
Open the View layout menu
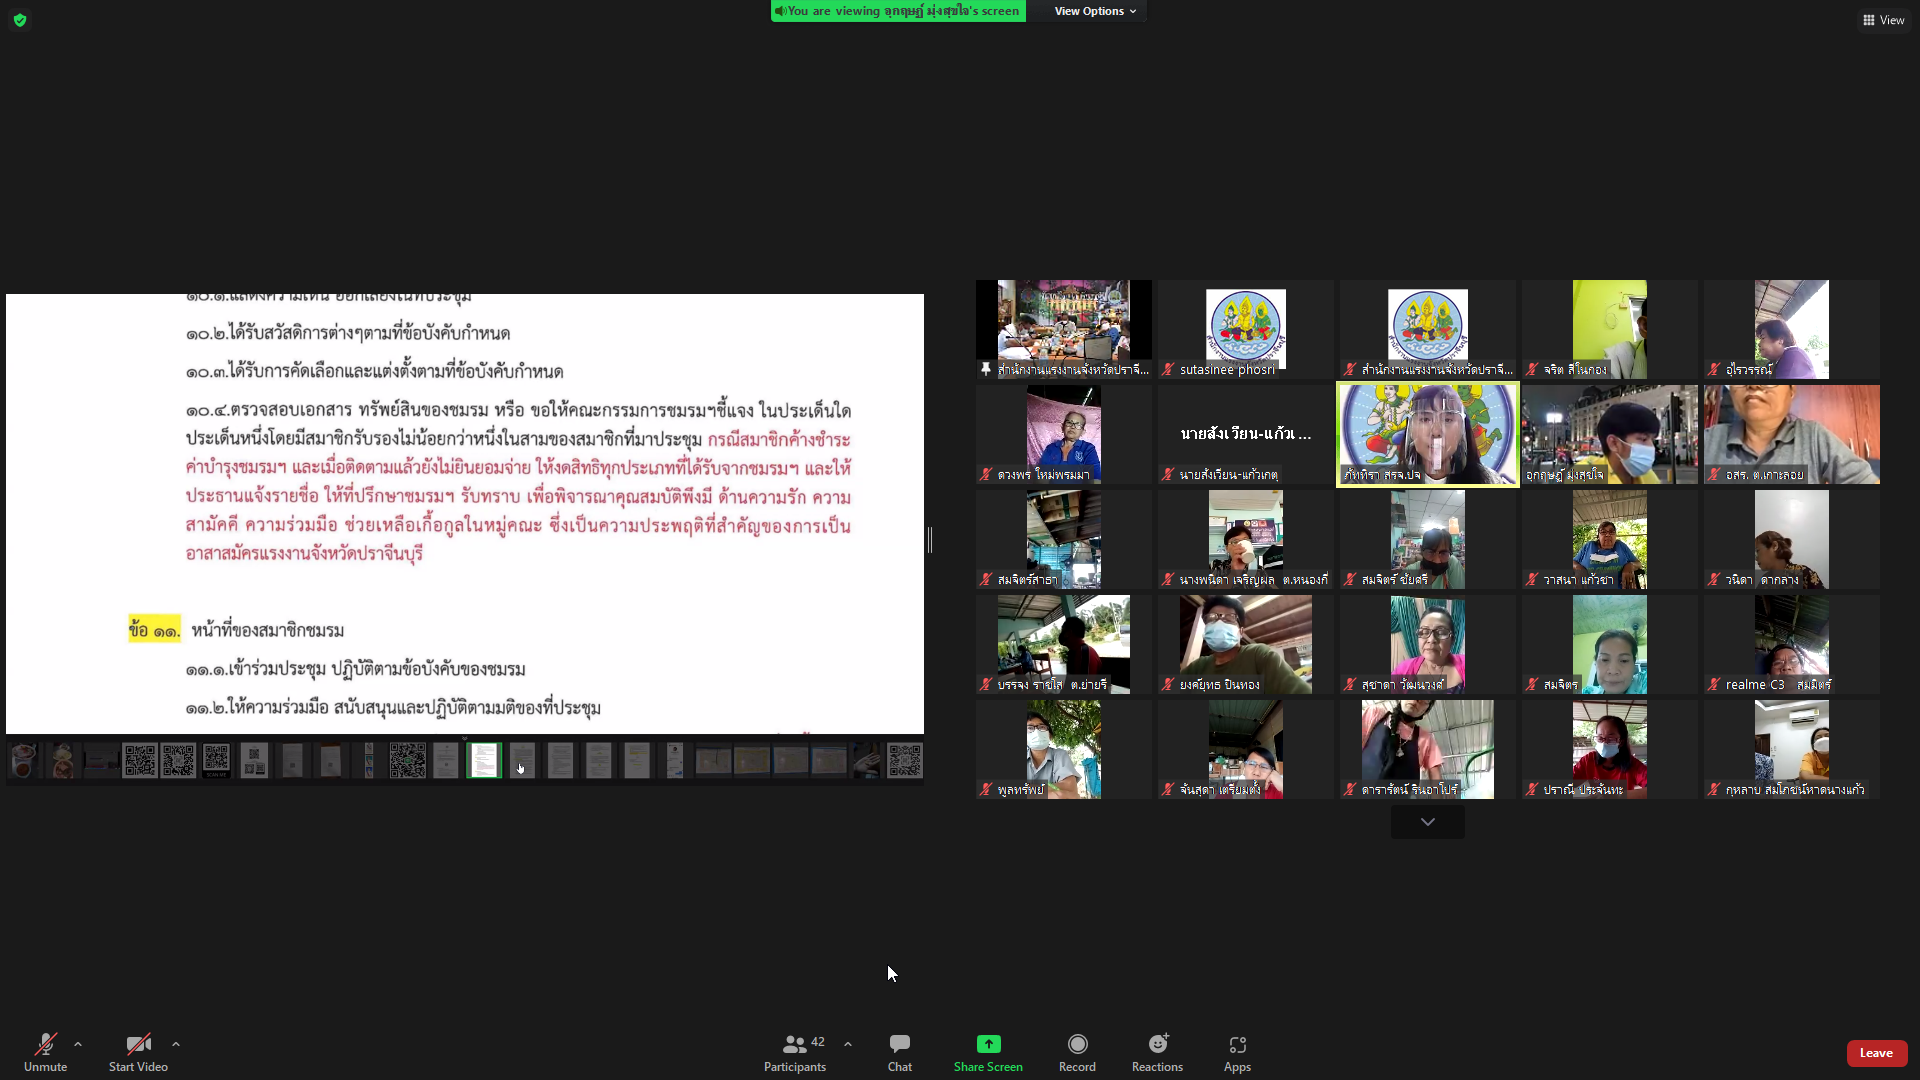[1883, 20]
